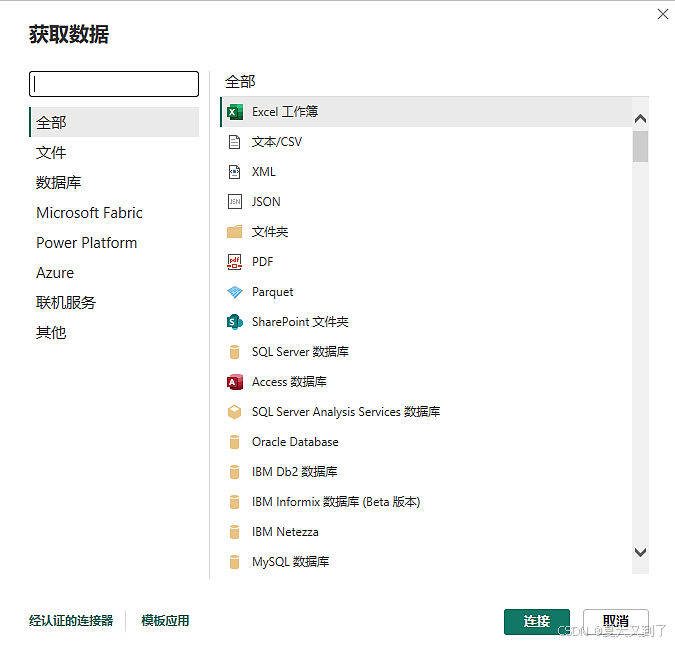Click the 连接 button

537,621
